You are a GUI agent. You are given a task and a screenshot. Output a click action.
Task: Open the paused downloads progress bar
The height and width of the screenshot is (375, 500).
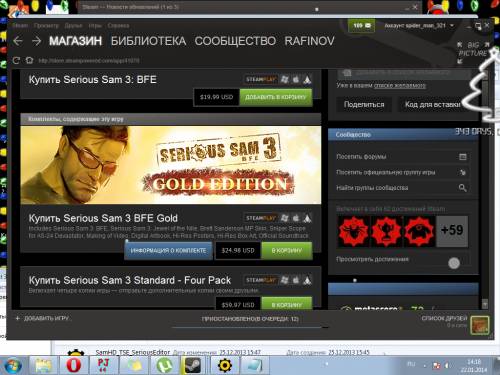pos(250,322)
